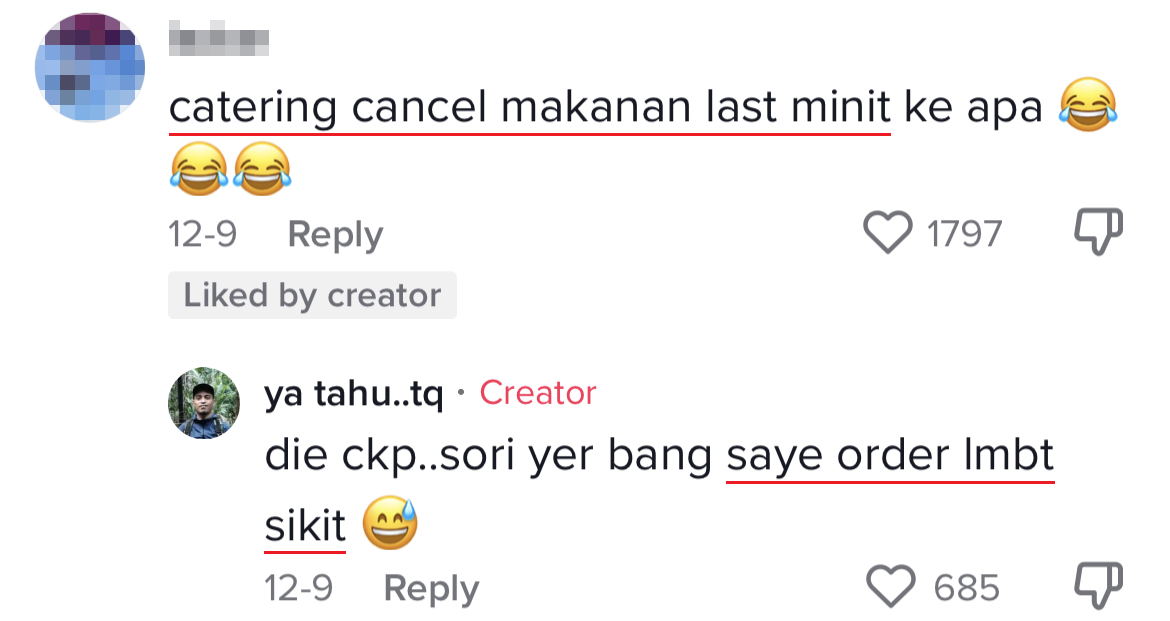This screenshot has width=1170, height=621.
Task: Click the 'die ckp..sori yer bang' reply text
Action: click(490, 457)
